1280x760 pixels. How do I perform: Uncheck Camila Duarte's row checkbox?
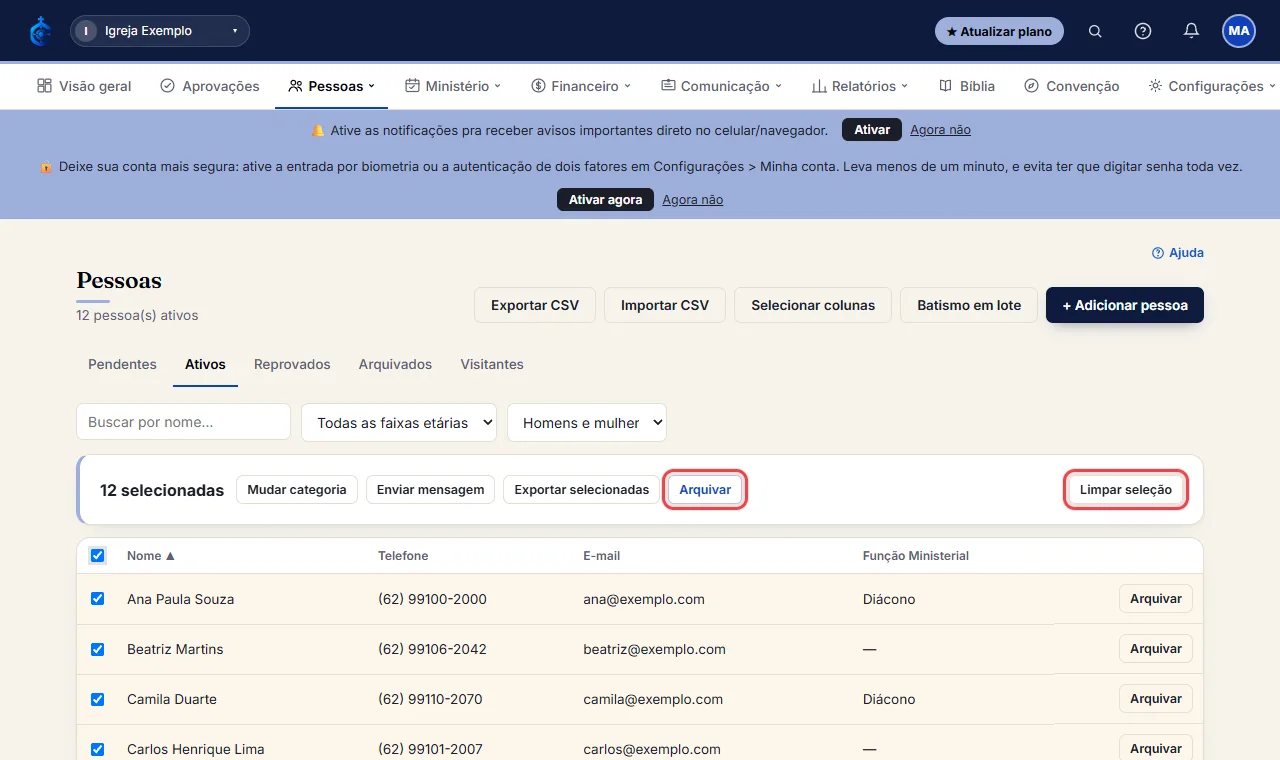pos(97,698)
